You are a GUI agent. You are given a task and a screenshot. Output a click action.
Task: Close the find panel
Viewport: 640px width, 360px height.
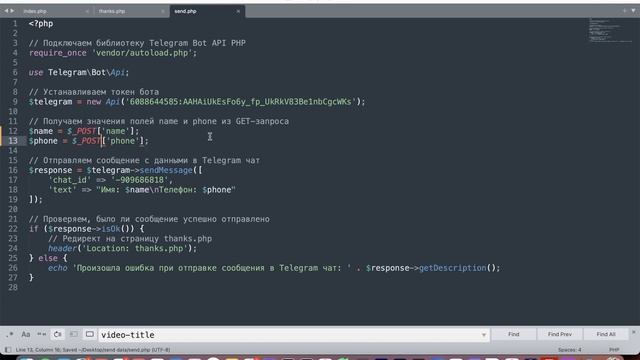(634, 332)
